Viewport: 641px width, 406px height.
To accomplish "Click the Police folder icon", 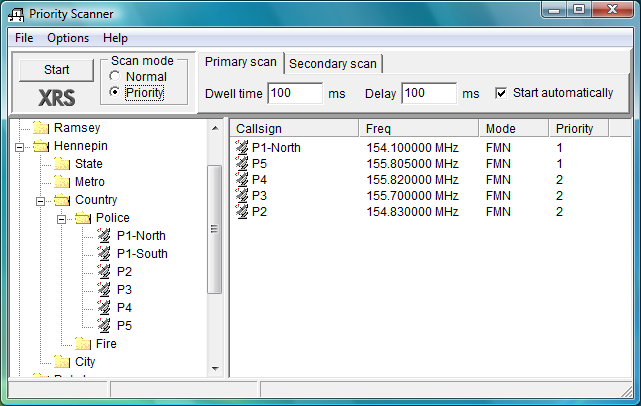I will tap(83, 218).
